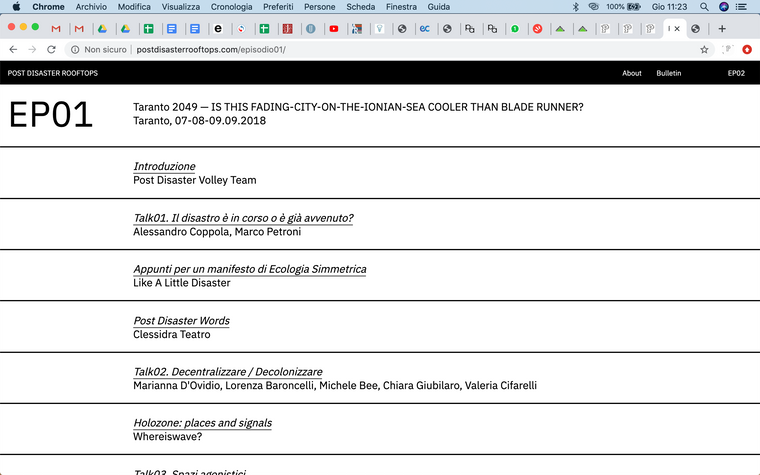Open the Bulletin page link
Viewport: 760px width, 475px height.
[669, 73]
